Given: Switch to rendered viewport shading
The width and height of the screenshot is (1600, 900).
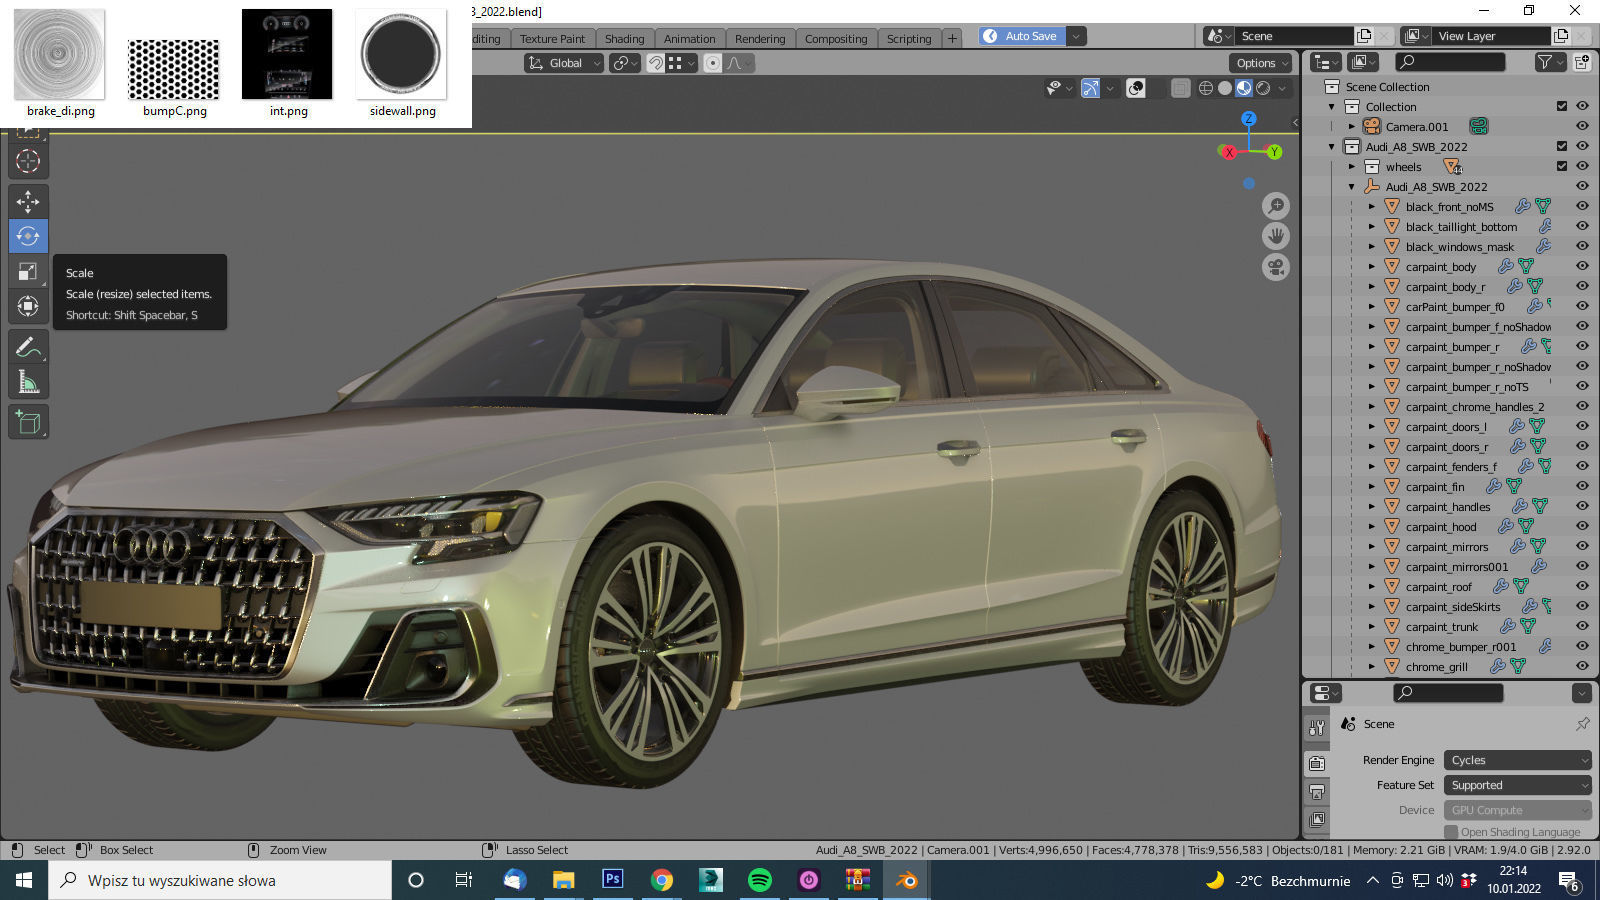Looking at the screenshot, I should [1263, 88].
